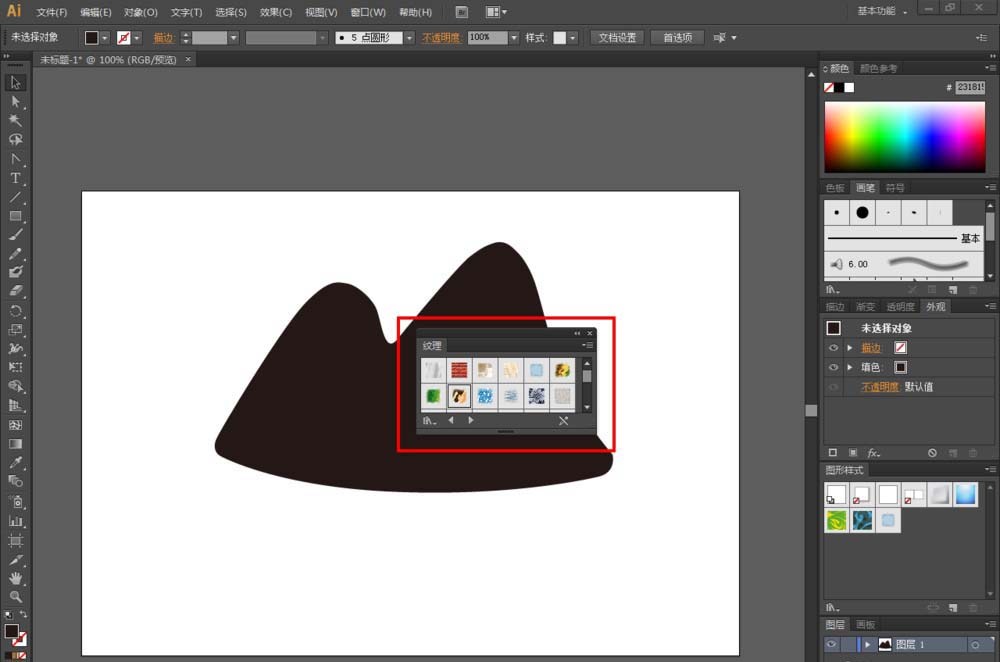This screenshot has height=662, width=1000.
Task: Select the Type tool in the toolbox
Action: (x=15, y=178)
